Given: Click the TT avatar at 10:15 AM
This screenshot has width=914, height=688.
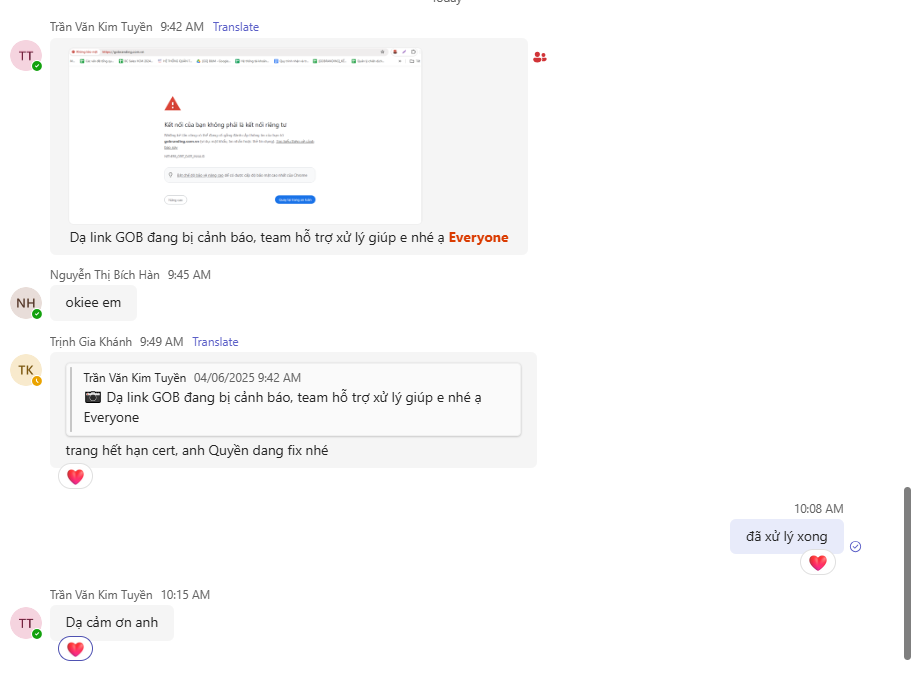Looking at the screenshot, I should click(26, 623).
